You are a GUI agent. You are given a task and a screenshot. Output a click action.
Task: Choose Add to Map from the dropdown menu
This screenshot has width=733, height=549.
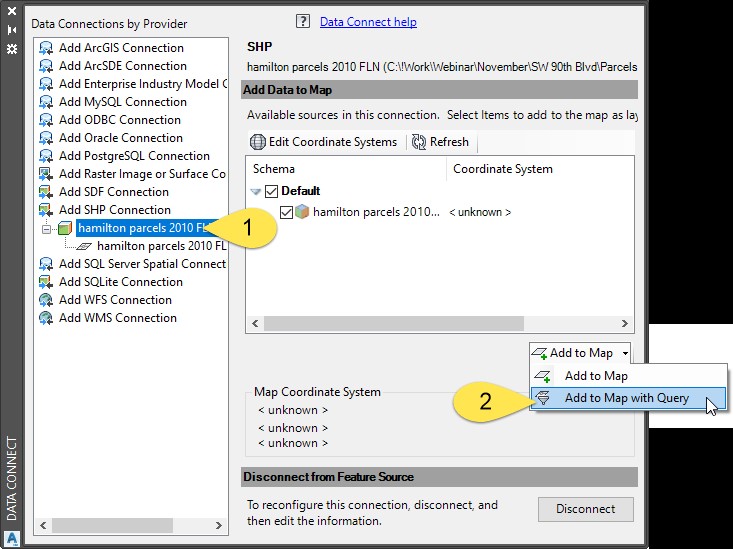click(x=629, y=376)
